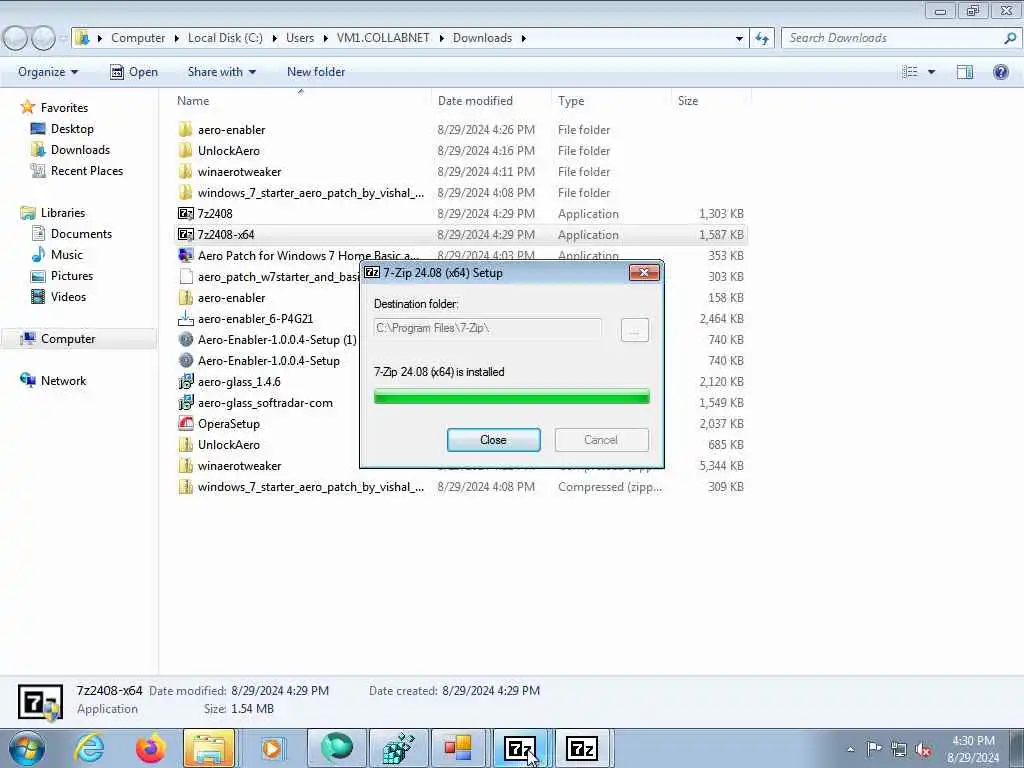The height and width of the screenshot is (768, 1024).
Task: Click the browse (...) button in Setup
Action: pyautogui.click(x=634, y=330)
